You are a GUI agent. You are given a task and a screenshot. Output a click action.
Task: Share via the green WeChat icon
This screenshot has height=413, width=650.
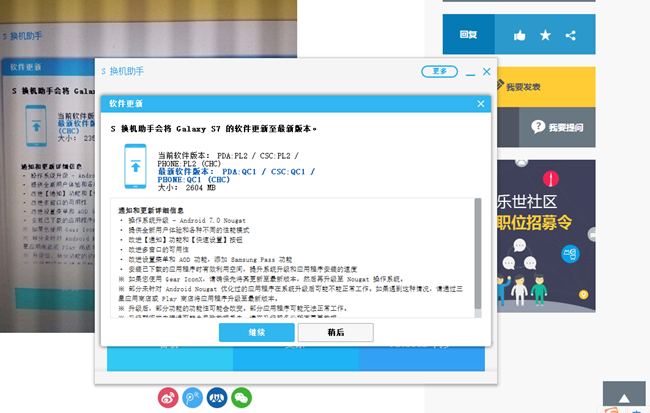241,397
